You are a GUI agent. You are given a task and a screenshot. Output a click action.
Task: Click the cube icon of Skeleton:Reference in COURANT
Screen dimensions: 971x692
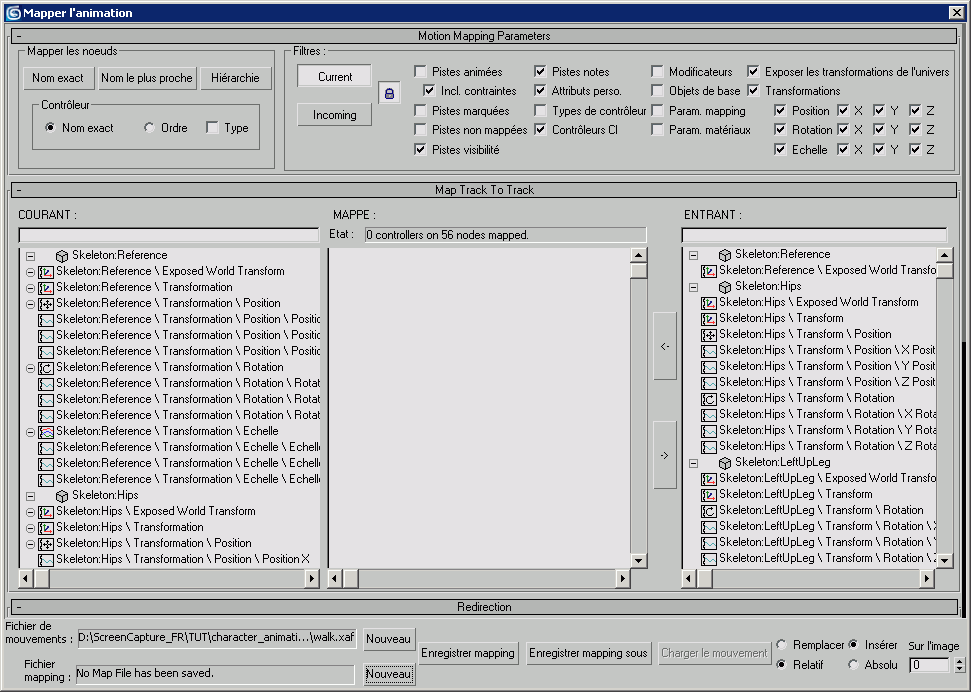click(62, 255)
